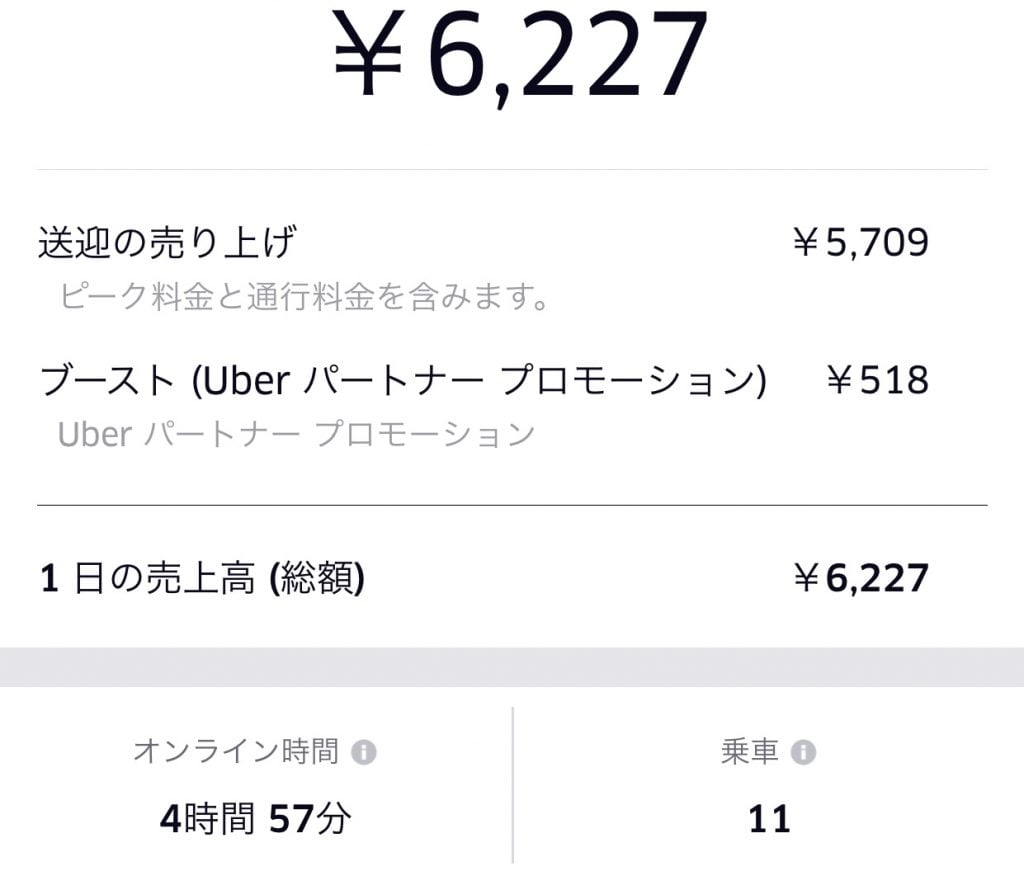Tap the オンライン時間 label
The width and height of the screenshot is (1024, 871).
[x=236, y=752]
